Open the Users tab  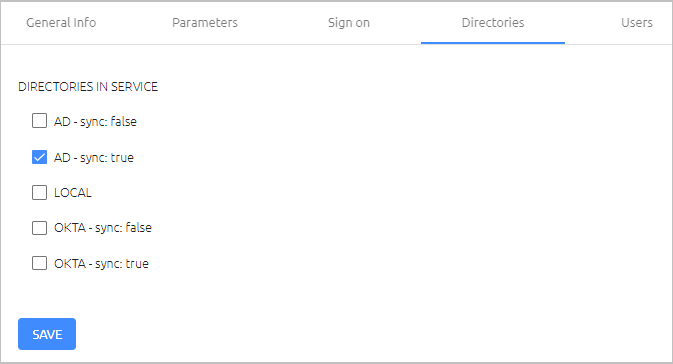tap(637, 22)
